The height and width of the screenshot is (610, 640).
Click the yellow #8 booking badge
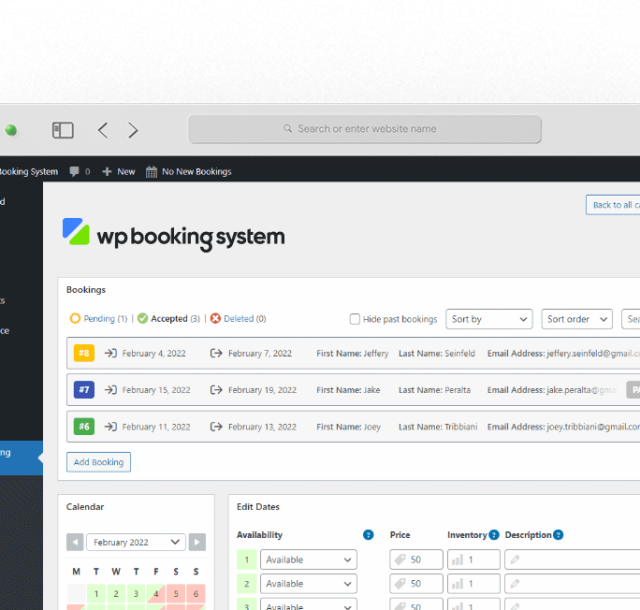pos(84,353)
